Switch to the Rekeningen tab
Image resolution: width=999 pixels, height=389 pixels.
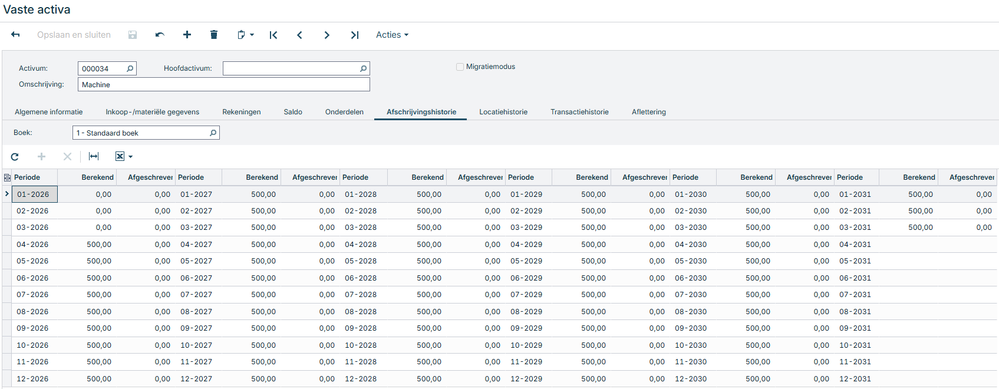[x=241, y=112]
